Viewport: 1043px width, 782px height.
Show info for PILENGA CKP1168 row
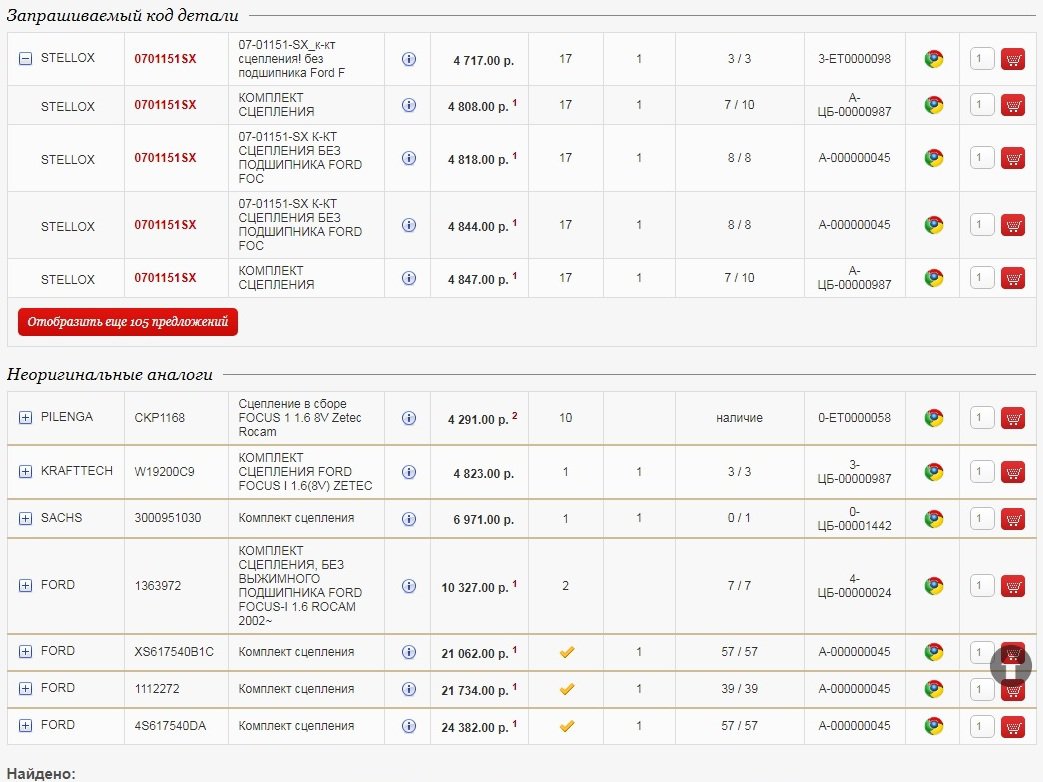point(409,418)
